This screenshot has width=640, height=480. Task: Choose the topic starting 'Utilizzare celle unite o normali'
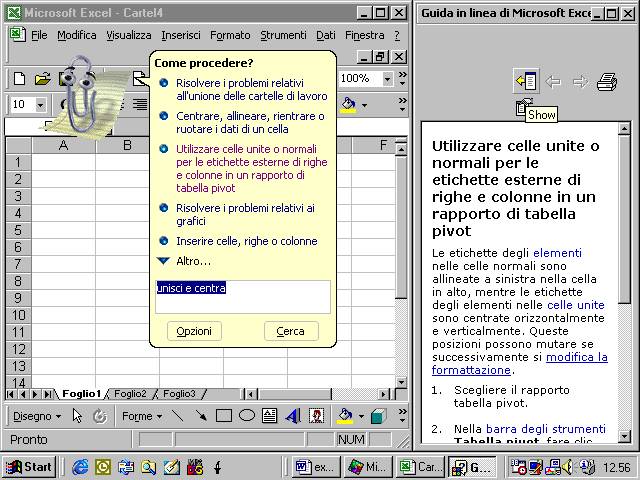244,169
